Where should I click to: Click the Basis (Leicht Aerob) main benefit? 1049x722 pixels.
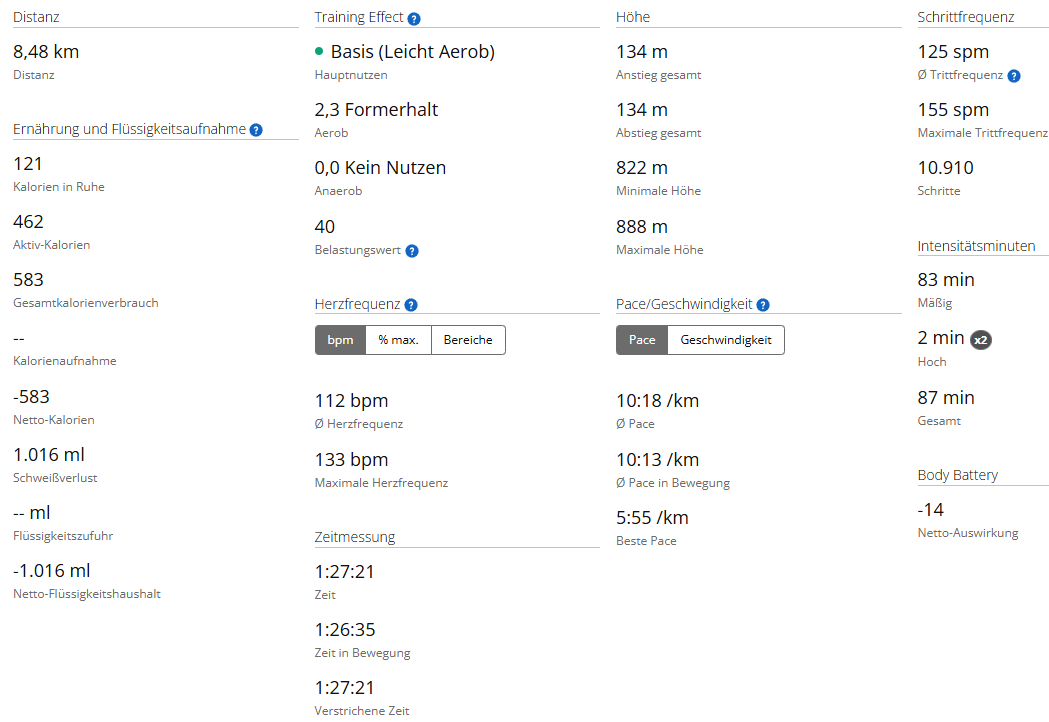click(412, 52)
